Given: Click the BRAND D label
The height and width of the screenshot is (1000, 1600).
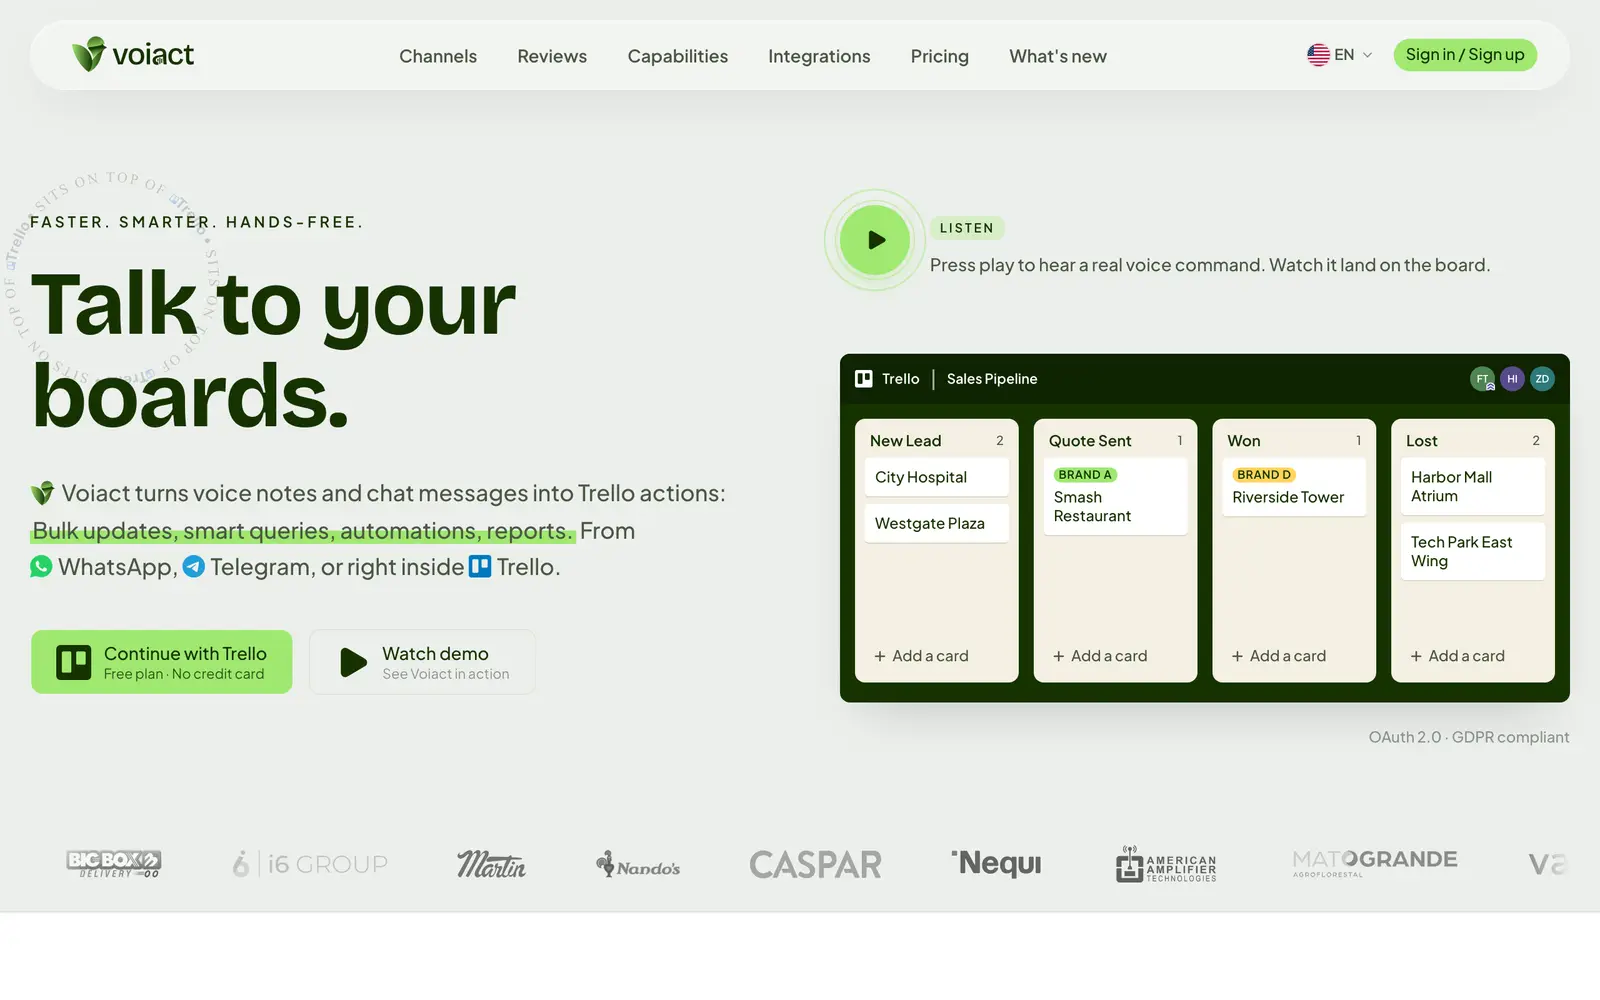Looking at the screenshot, I should pyautogui.click(x=1264, y=475).
